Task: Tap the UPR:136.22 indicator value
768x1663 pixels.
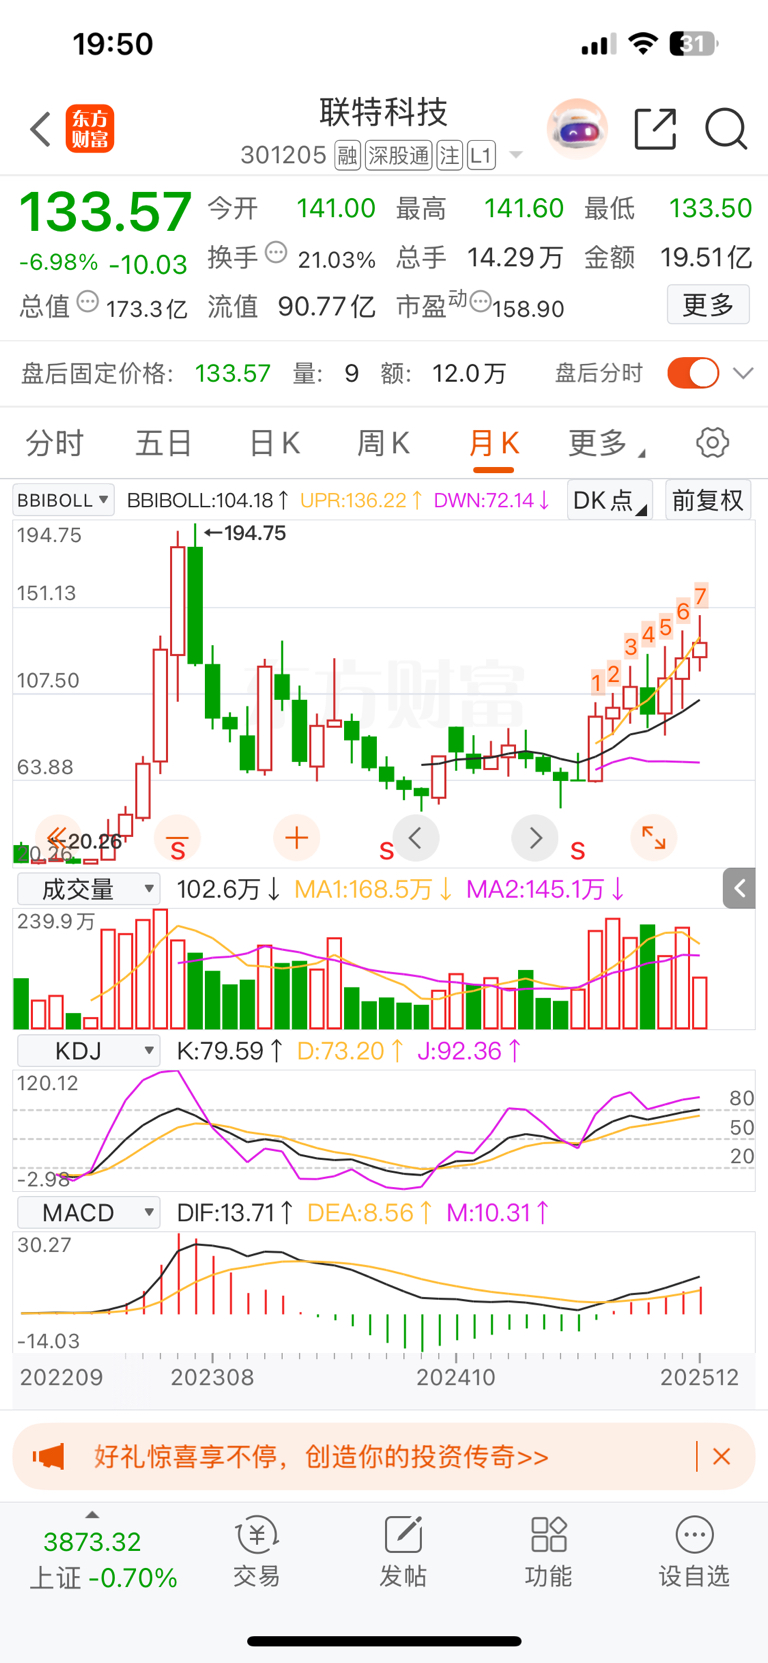Action: pos(361,499)
